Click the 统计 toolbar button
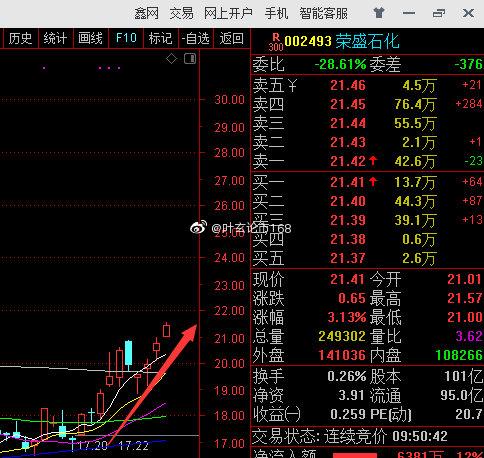This screenshot has height=458, width=484. coord(55,38)
